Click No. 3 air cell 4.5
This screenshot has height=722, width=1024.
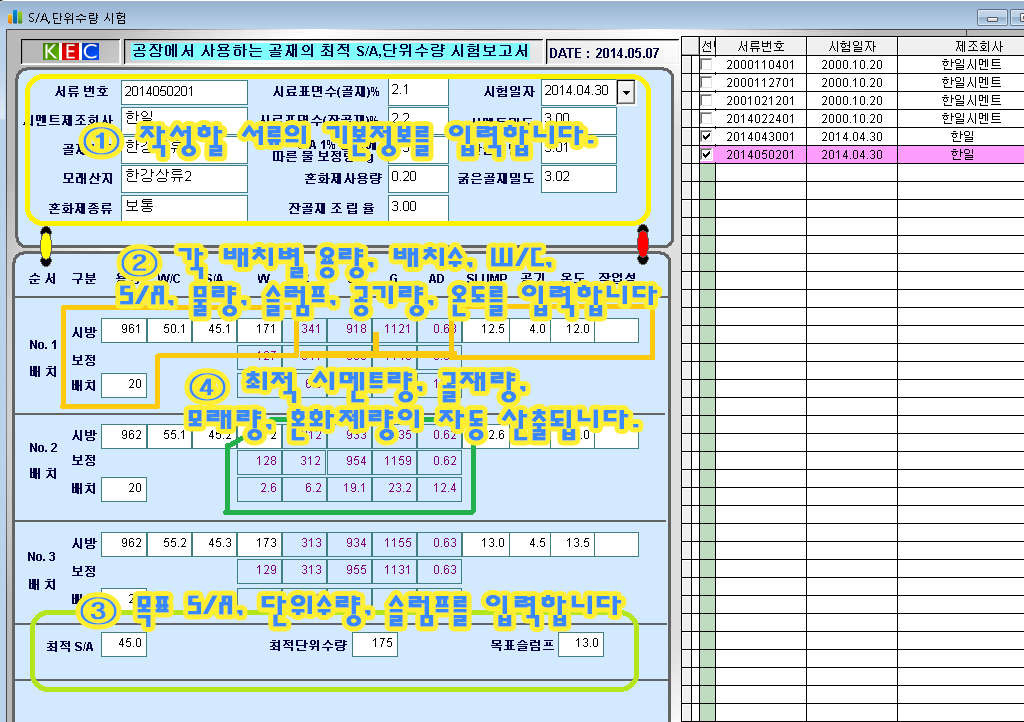click(530, 544)
